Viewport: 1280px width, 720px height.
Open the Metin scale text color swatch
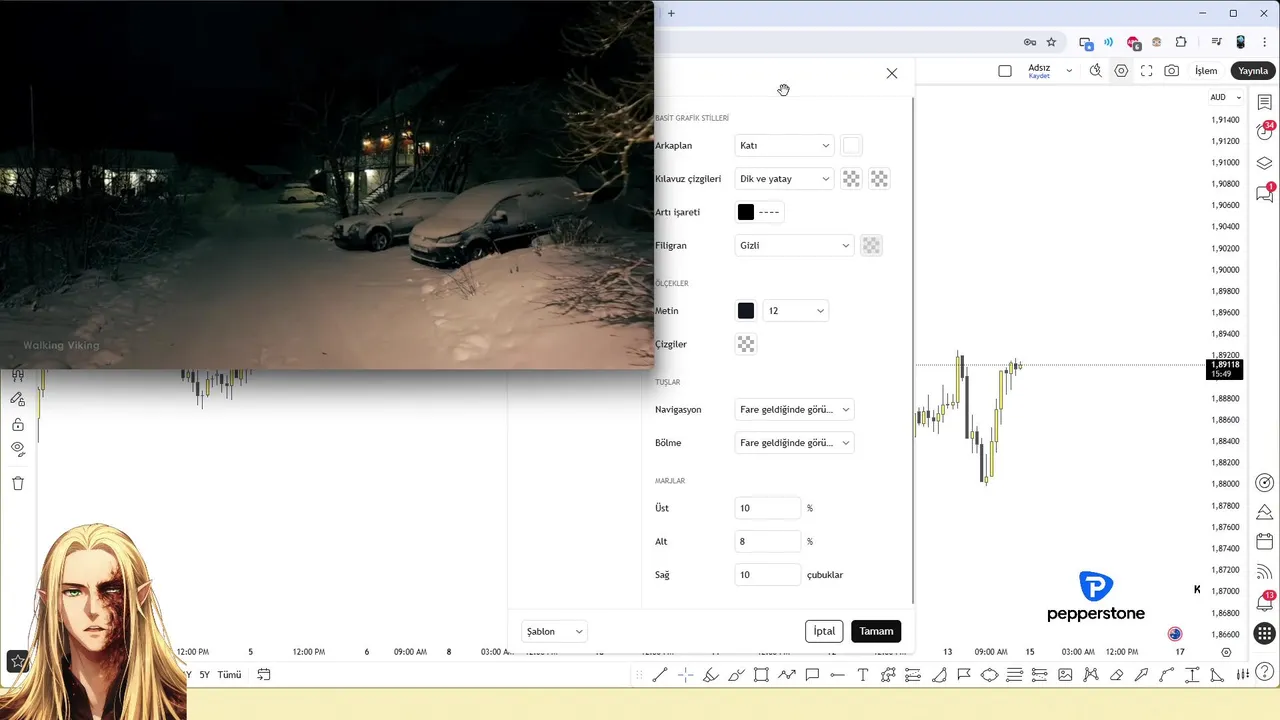(746, 311)
